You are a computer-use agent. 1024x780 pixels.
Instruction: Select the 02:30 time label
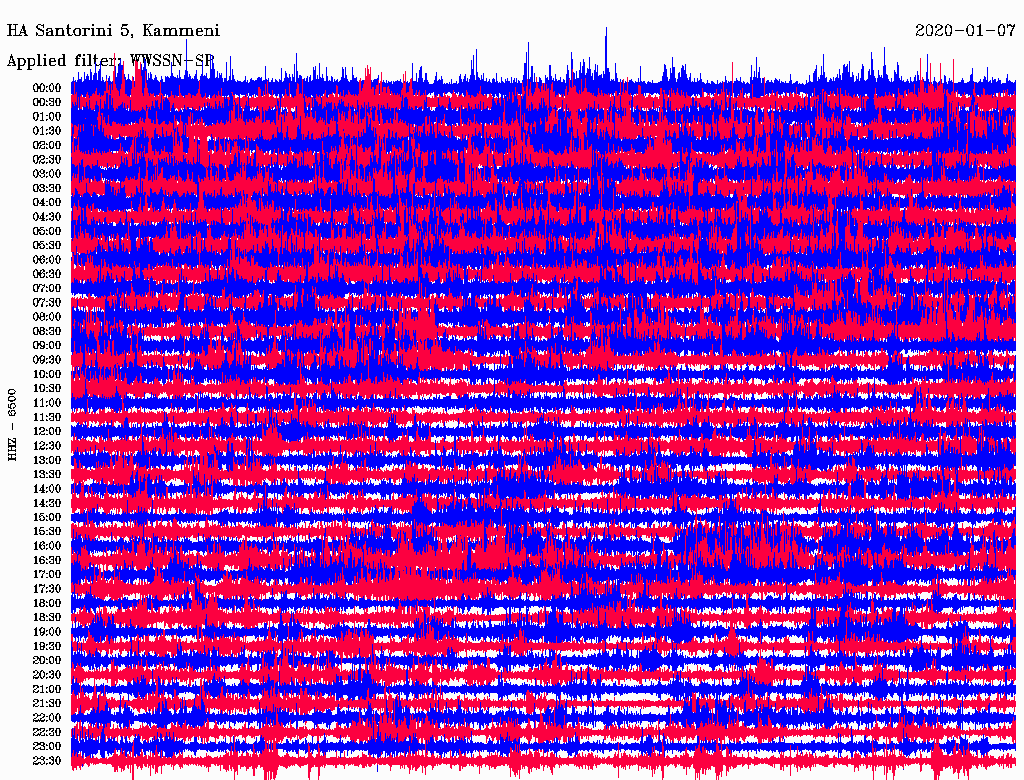47,160
